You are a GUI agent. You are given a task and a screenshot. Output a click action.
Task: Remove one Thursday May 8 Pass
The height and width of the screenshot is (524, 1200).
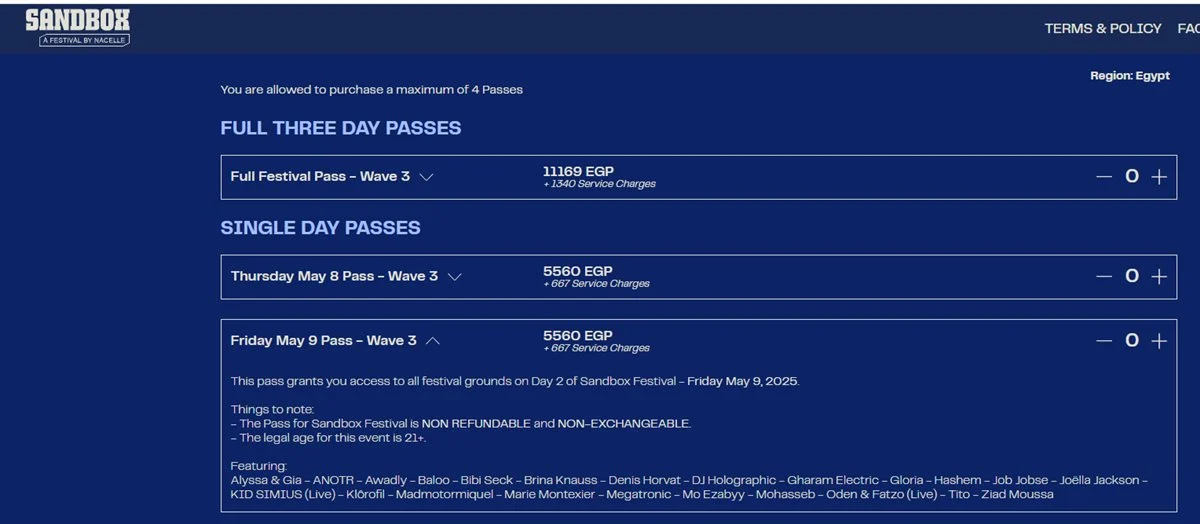pos(1104,276)
